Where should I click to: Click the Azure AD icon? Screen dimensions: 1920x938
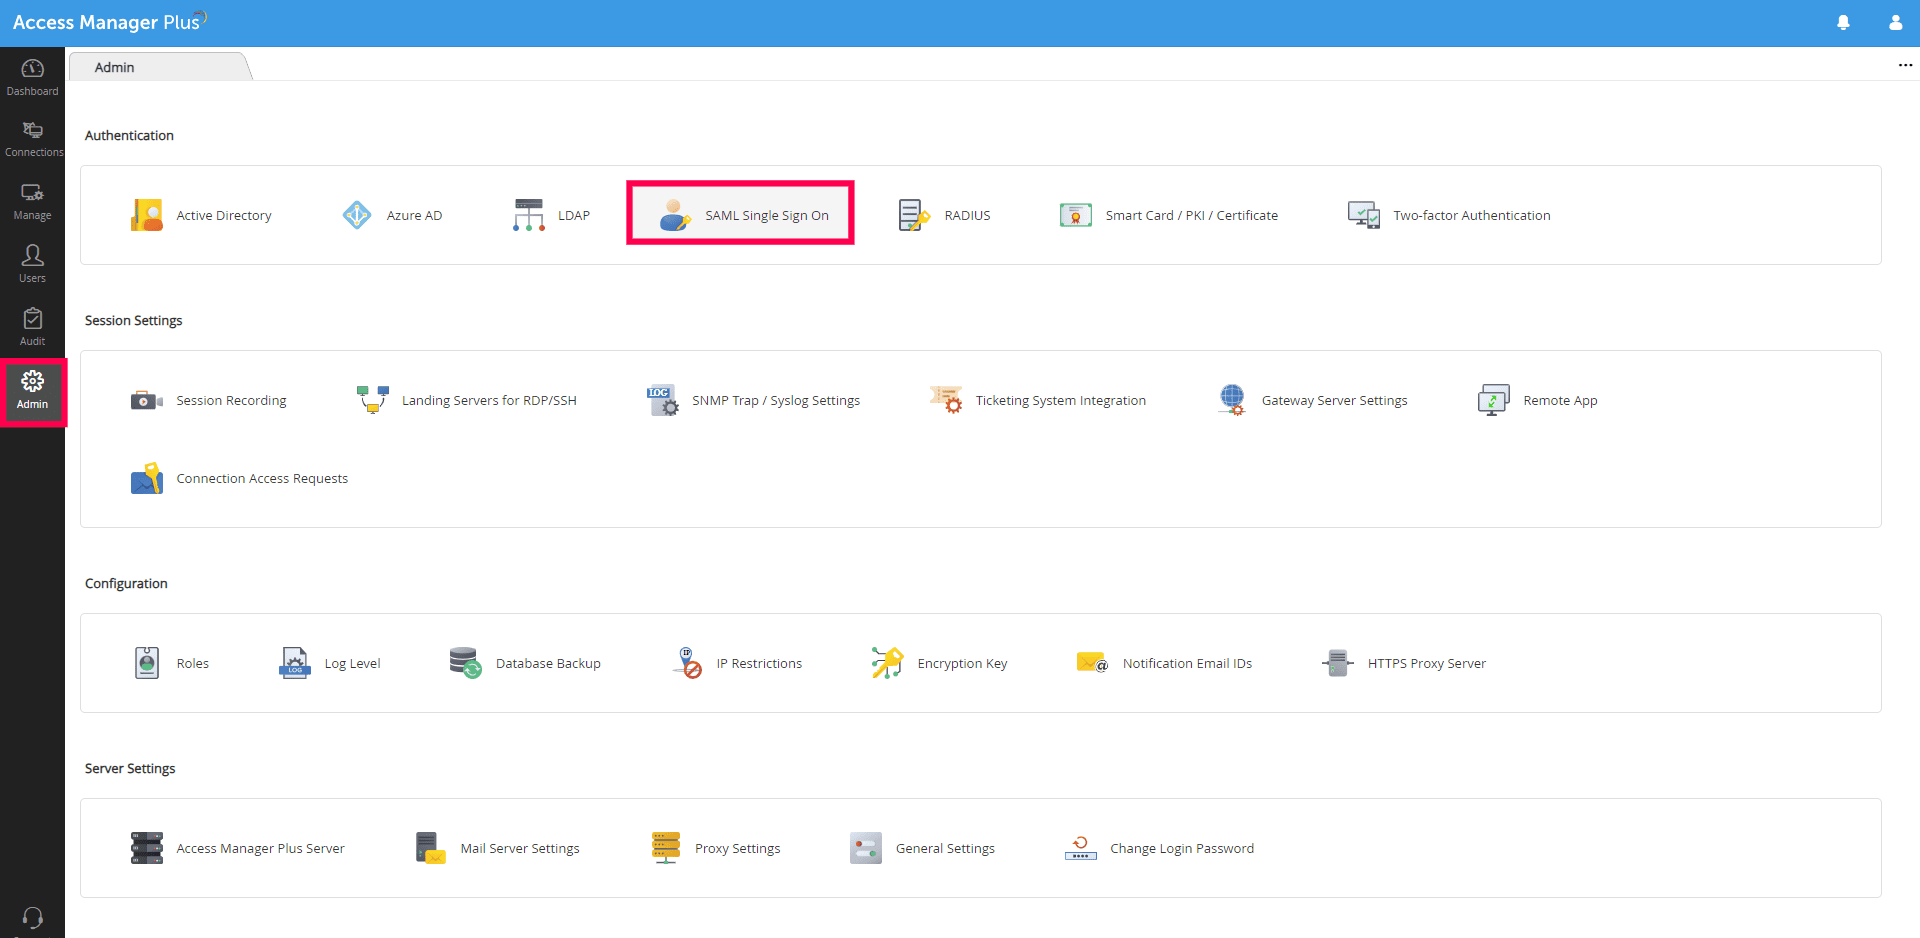(x=357, y=215)
